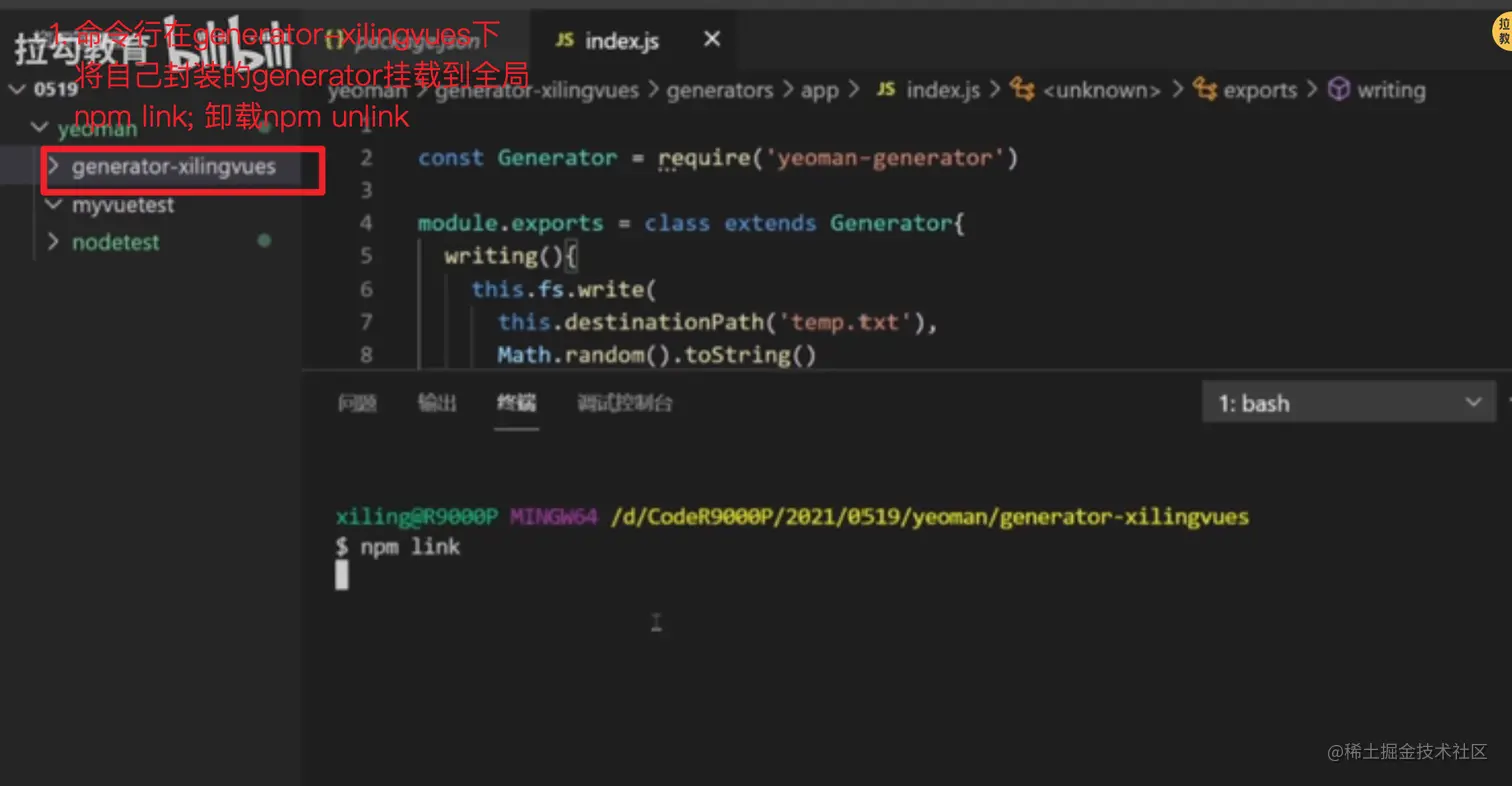This screenshot has height=786, width=1512.
Task: Click line number 6 in the editor gutter
Action: [365, 289]
